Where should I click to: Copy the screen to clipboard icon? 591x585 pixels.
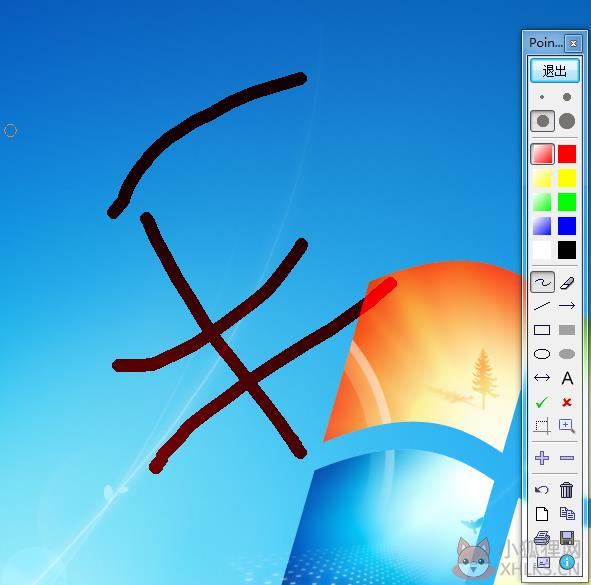coord(567,514)
